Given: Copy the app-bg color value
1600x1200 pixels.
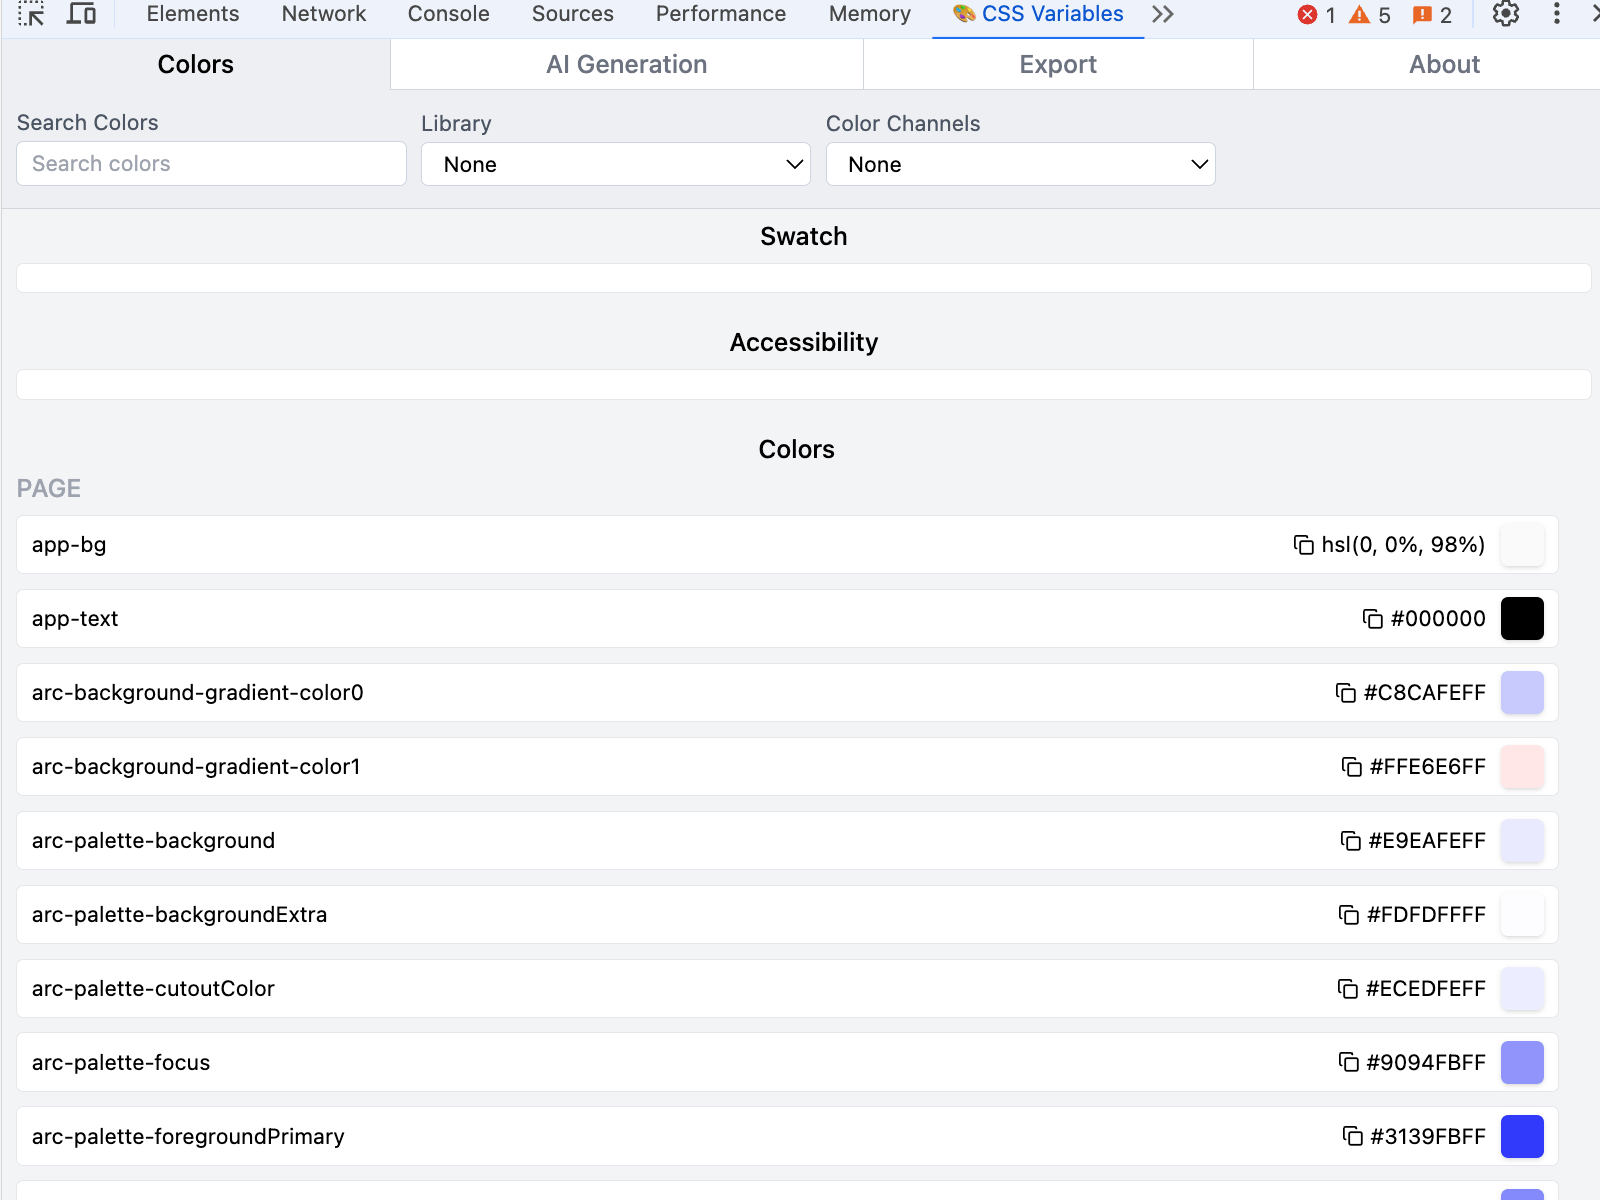Looking at the screenshot, I should pyautogui.click(x=1303, y=545).
